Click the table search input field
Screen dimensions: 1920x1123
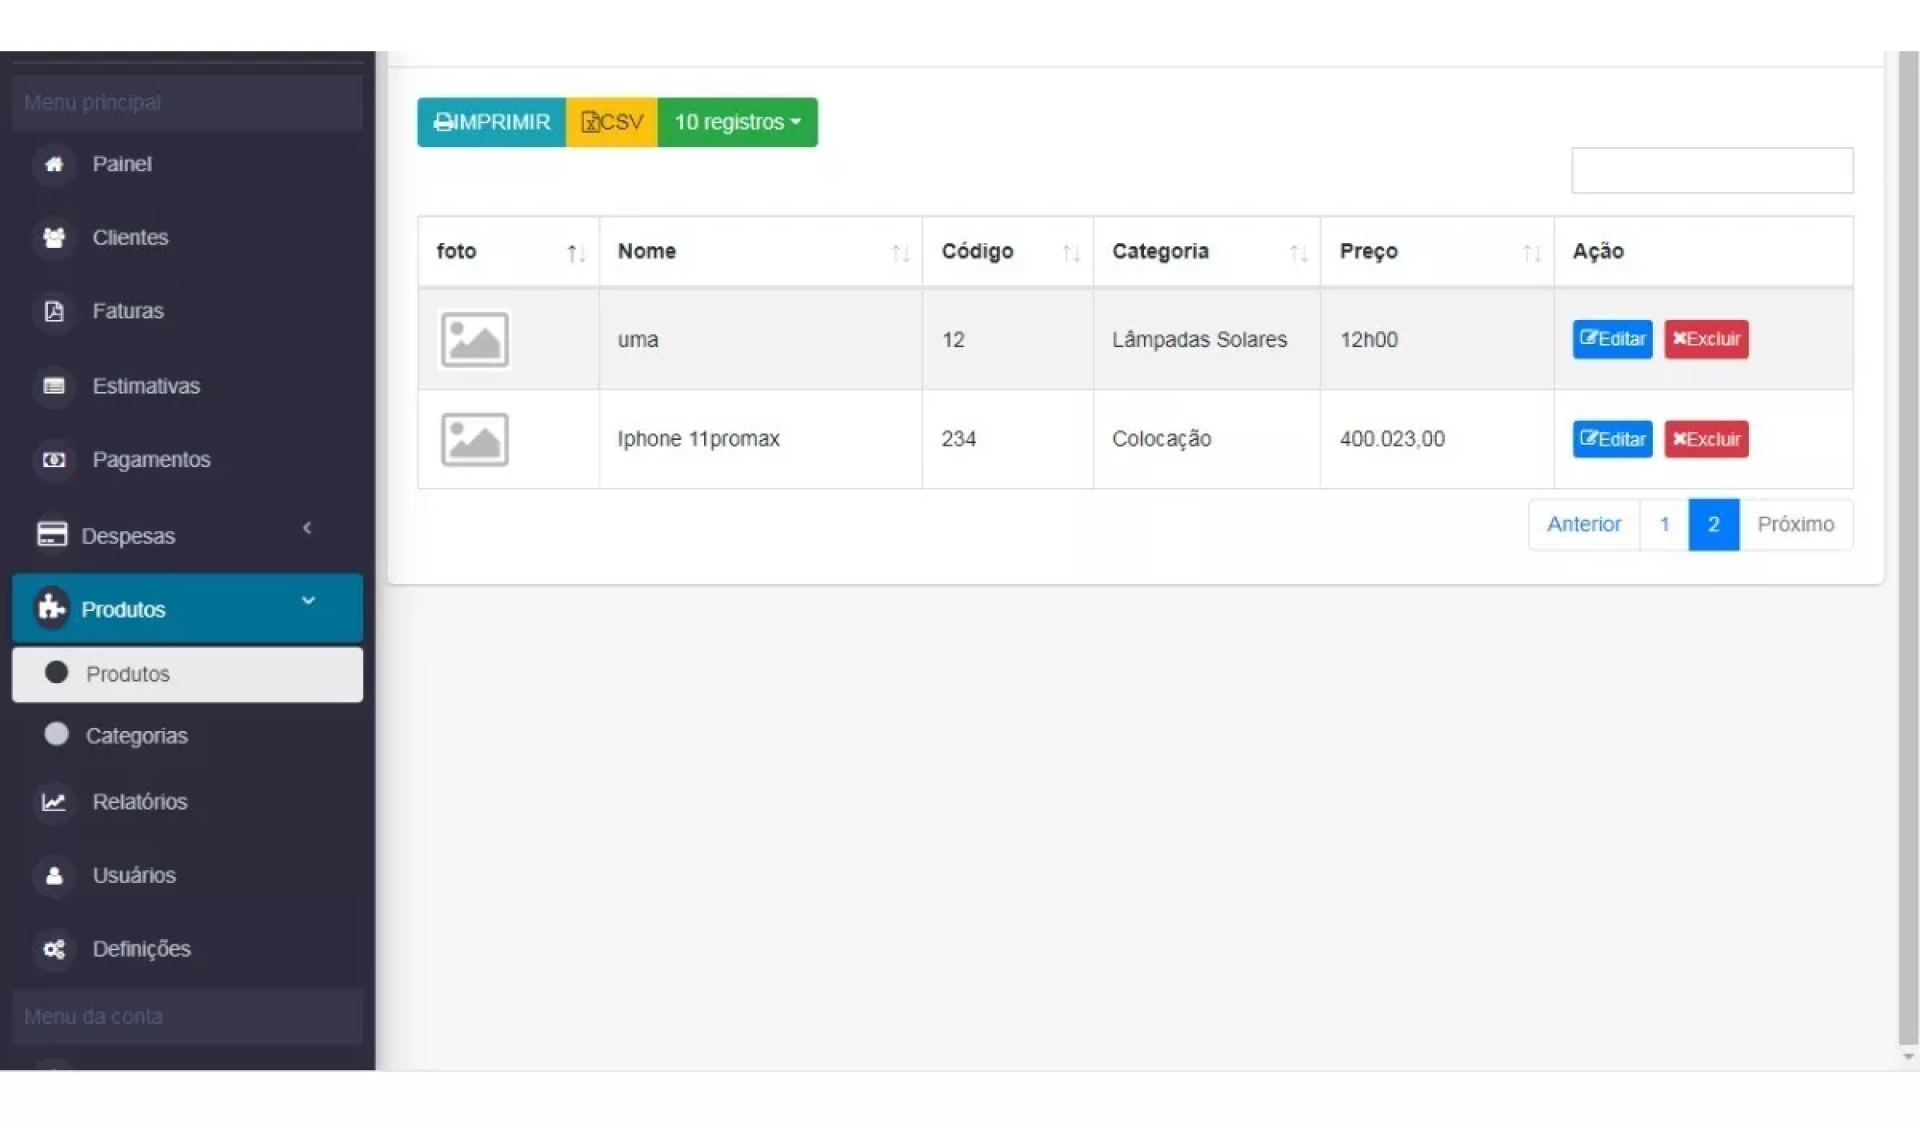click(x=1711, y=170)
